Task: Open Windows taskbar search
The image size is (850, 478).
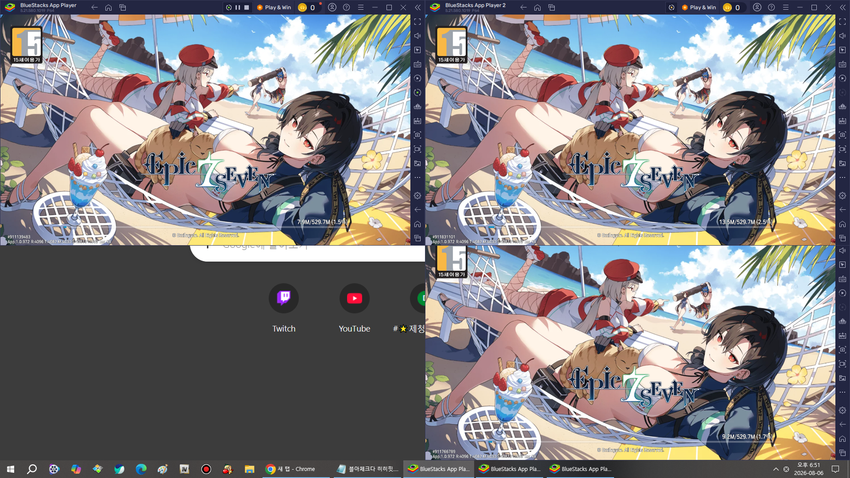Action: click(31, 469)
